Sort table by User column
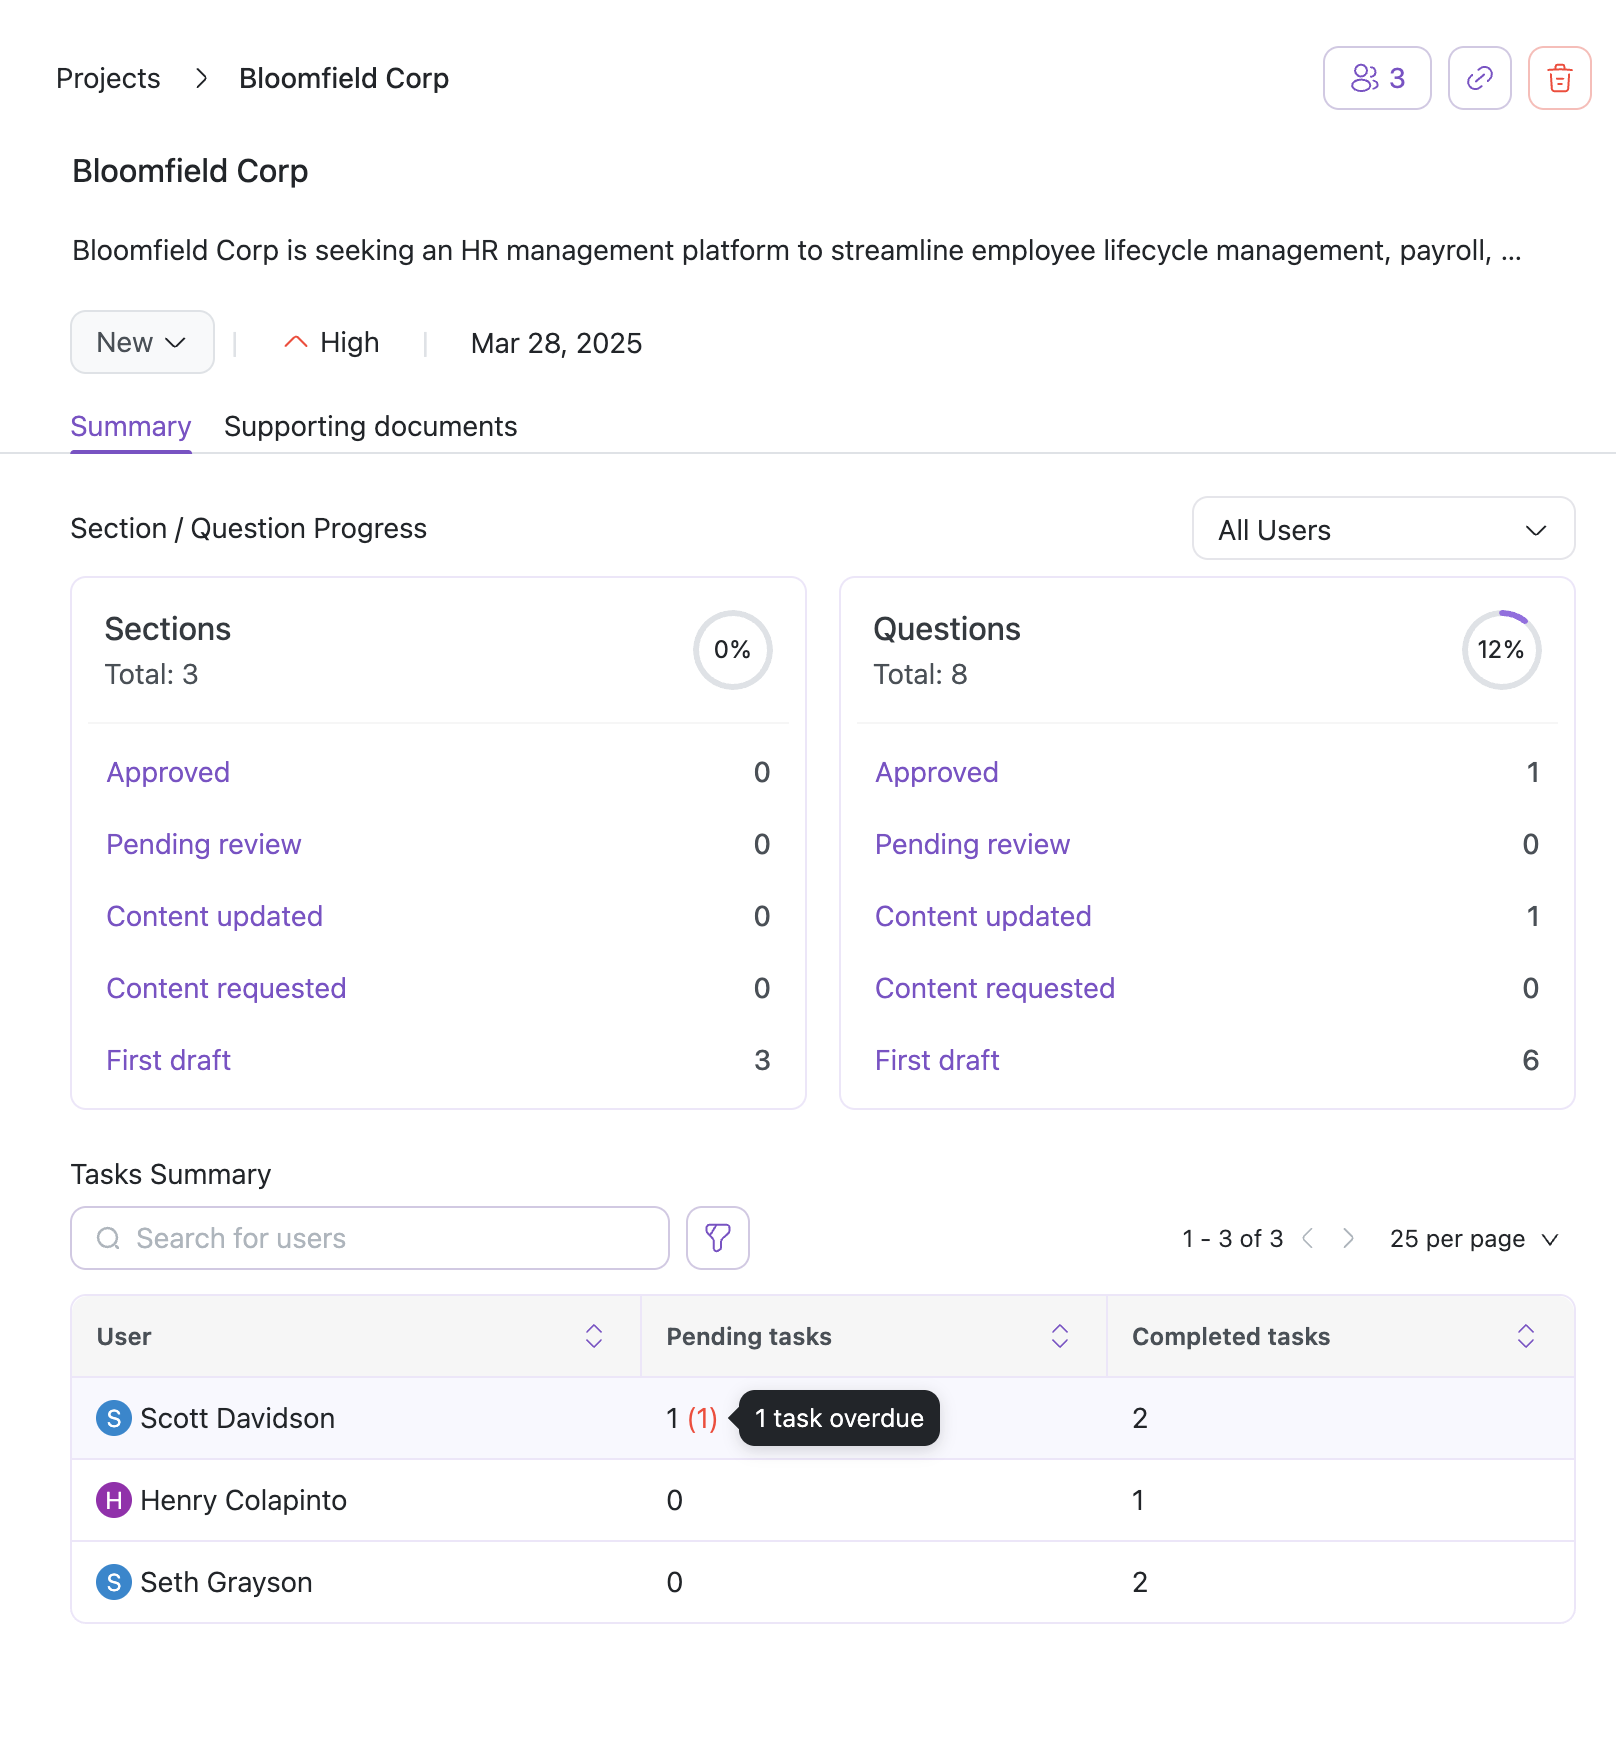Viewport: 1616px width, 1756px height. tap(593, 1336)
